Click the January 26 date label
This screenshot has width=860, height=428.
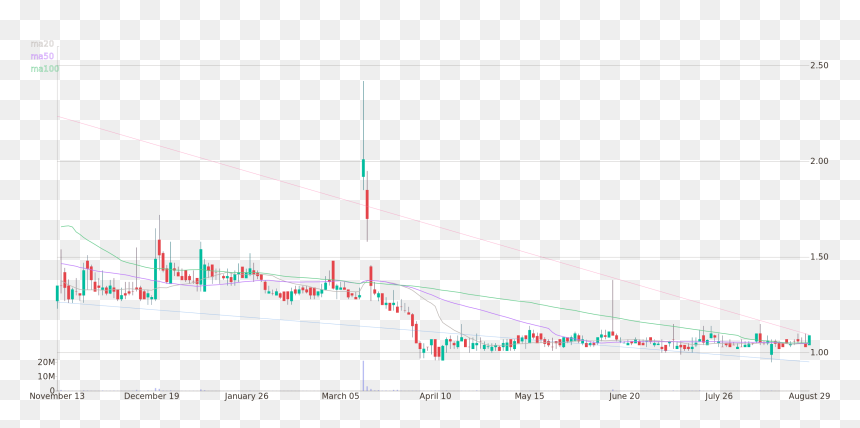coord(246,396)
